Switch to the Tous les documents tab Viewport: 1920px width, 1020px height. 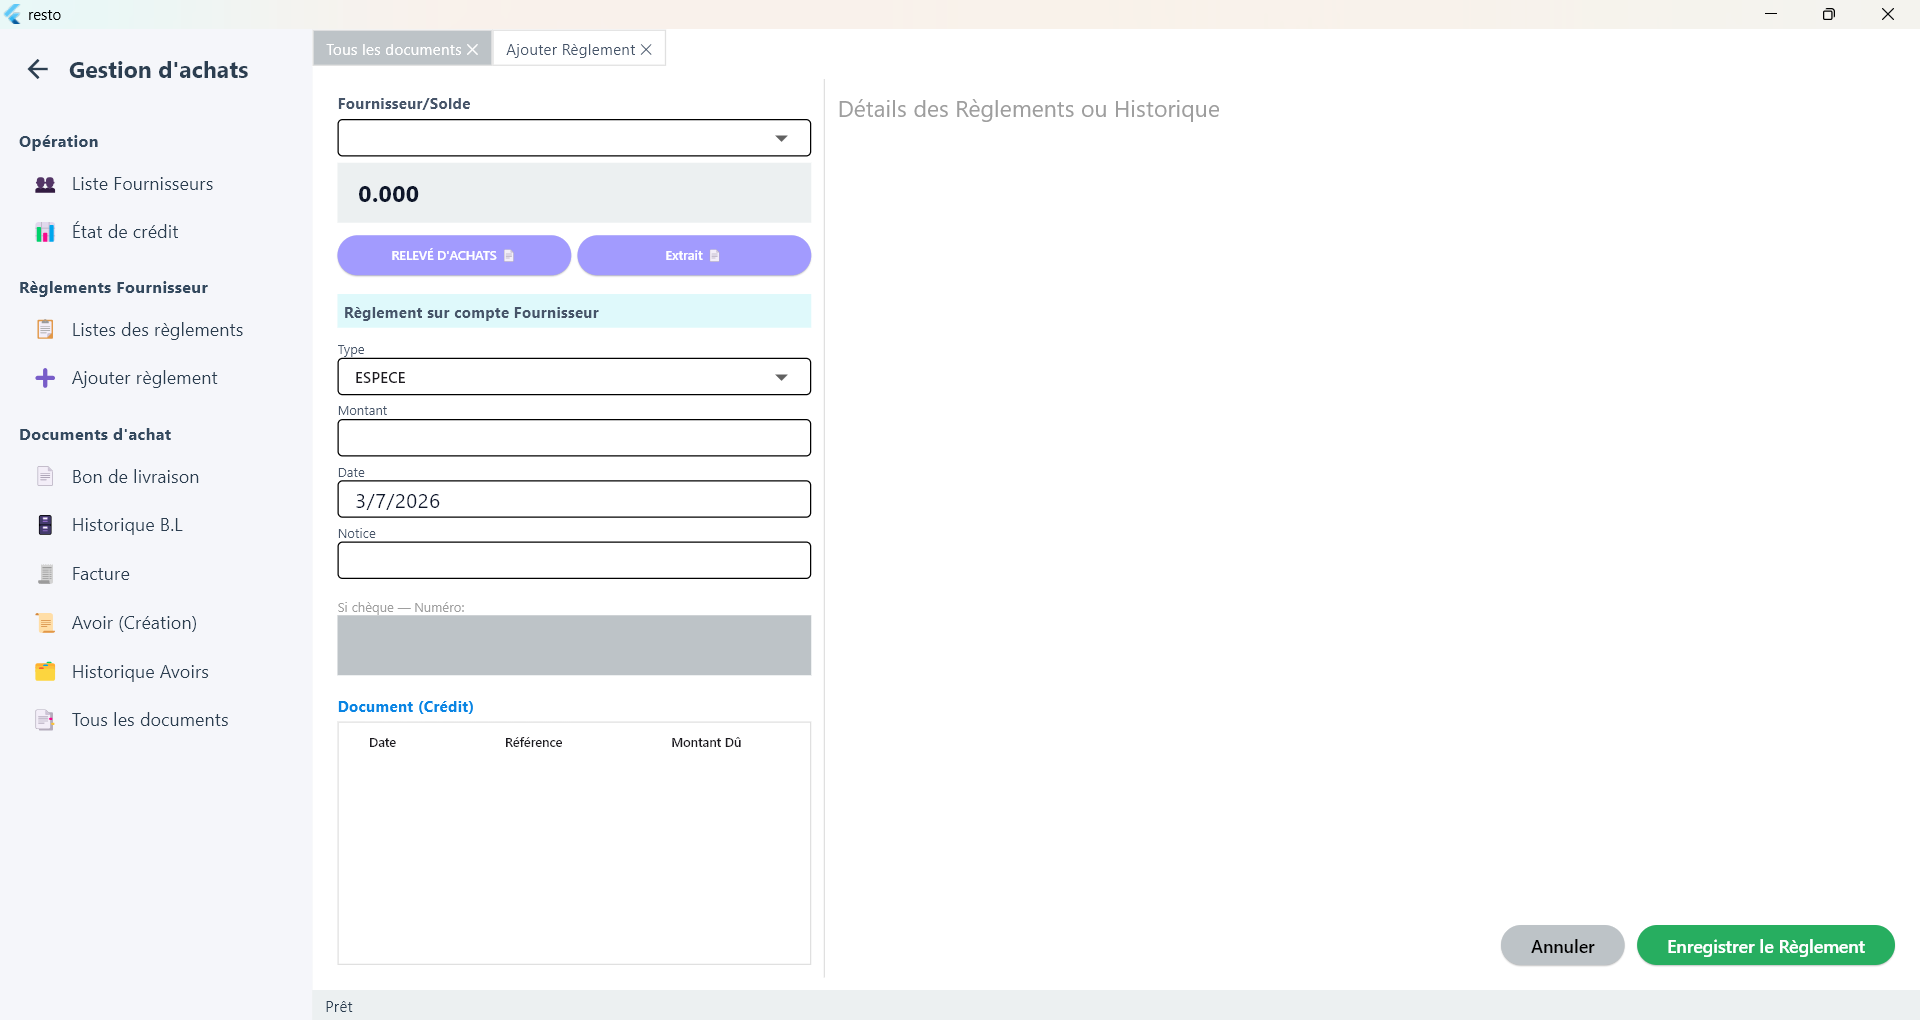point(394,50)
